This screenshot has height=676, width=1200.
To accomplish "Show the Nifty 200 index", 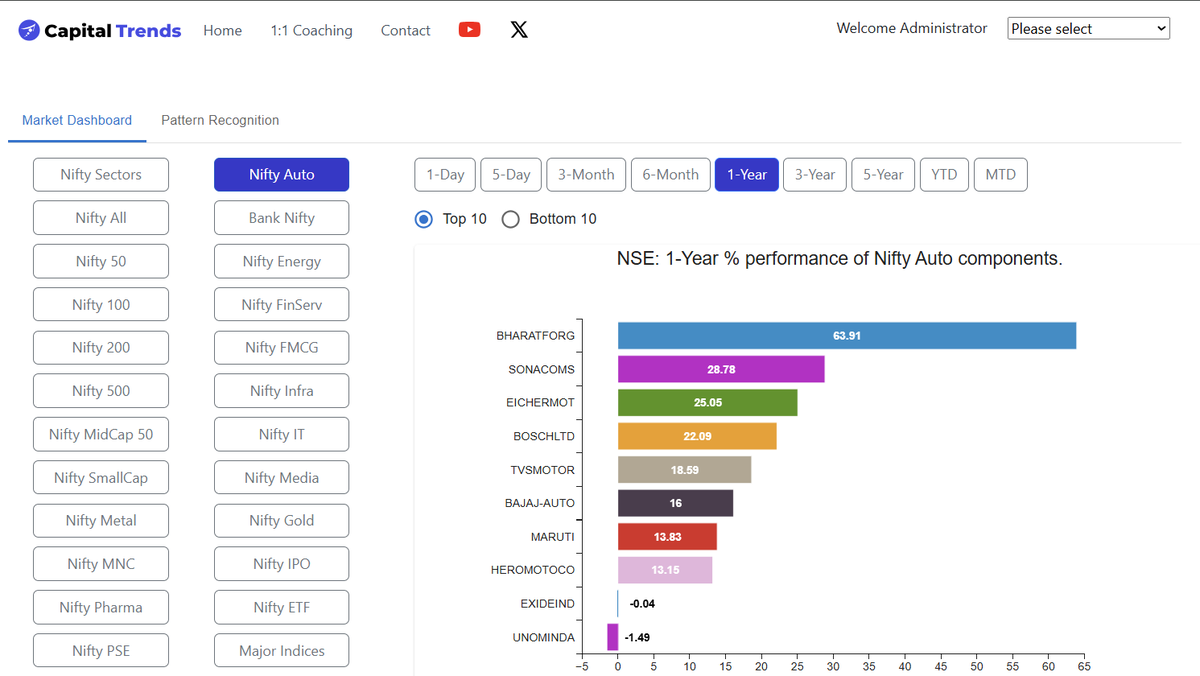I will pyautogui.click(x=101, y=347).
